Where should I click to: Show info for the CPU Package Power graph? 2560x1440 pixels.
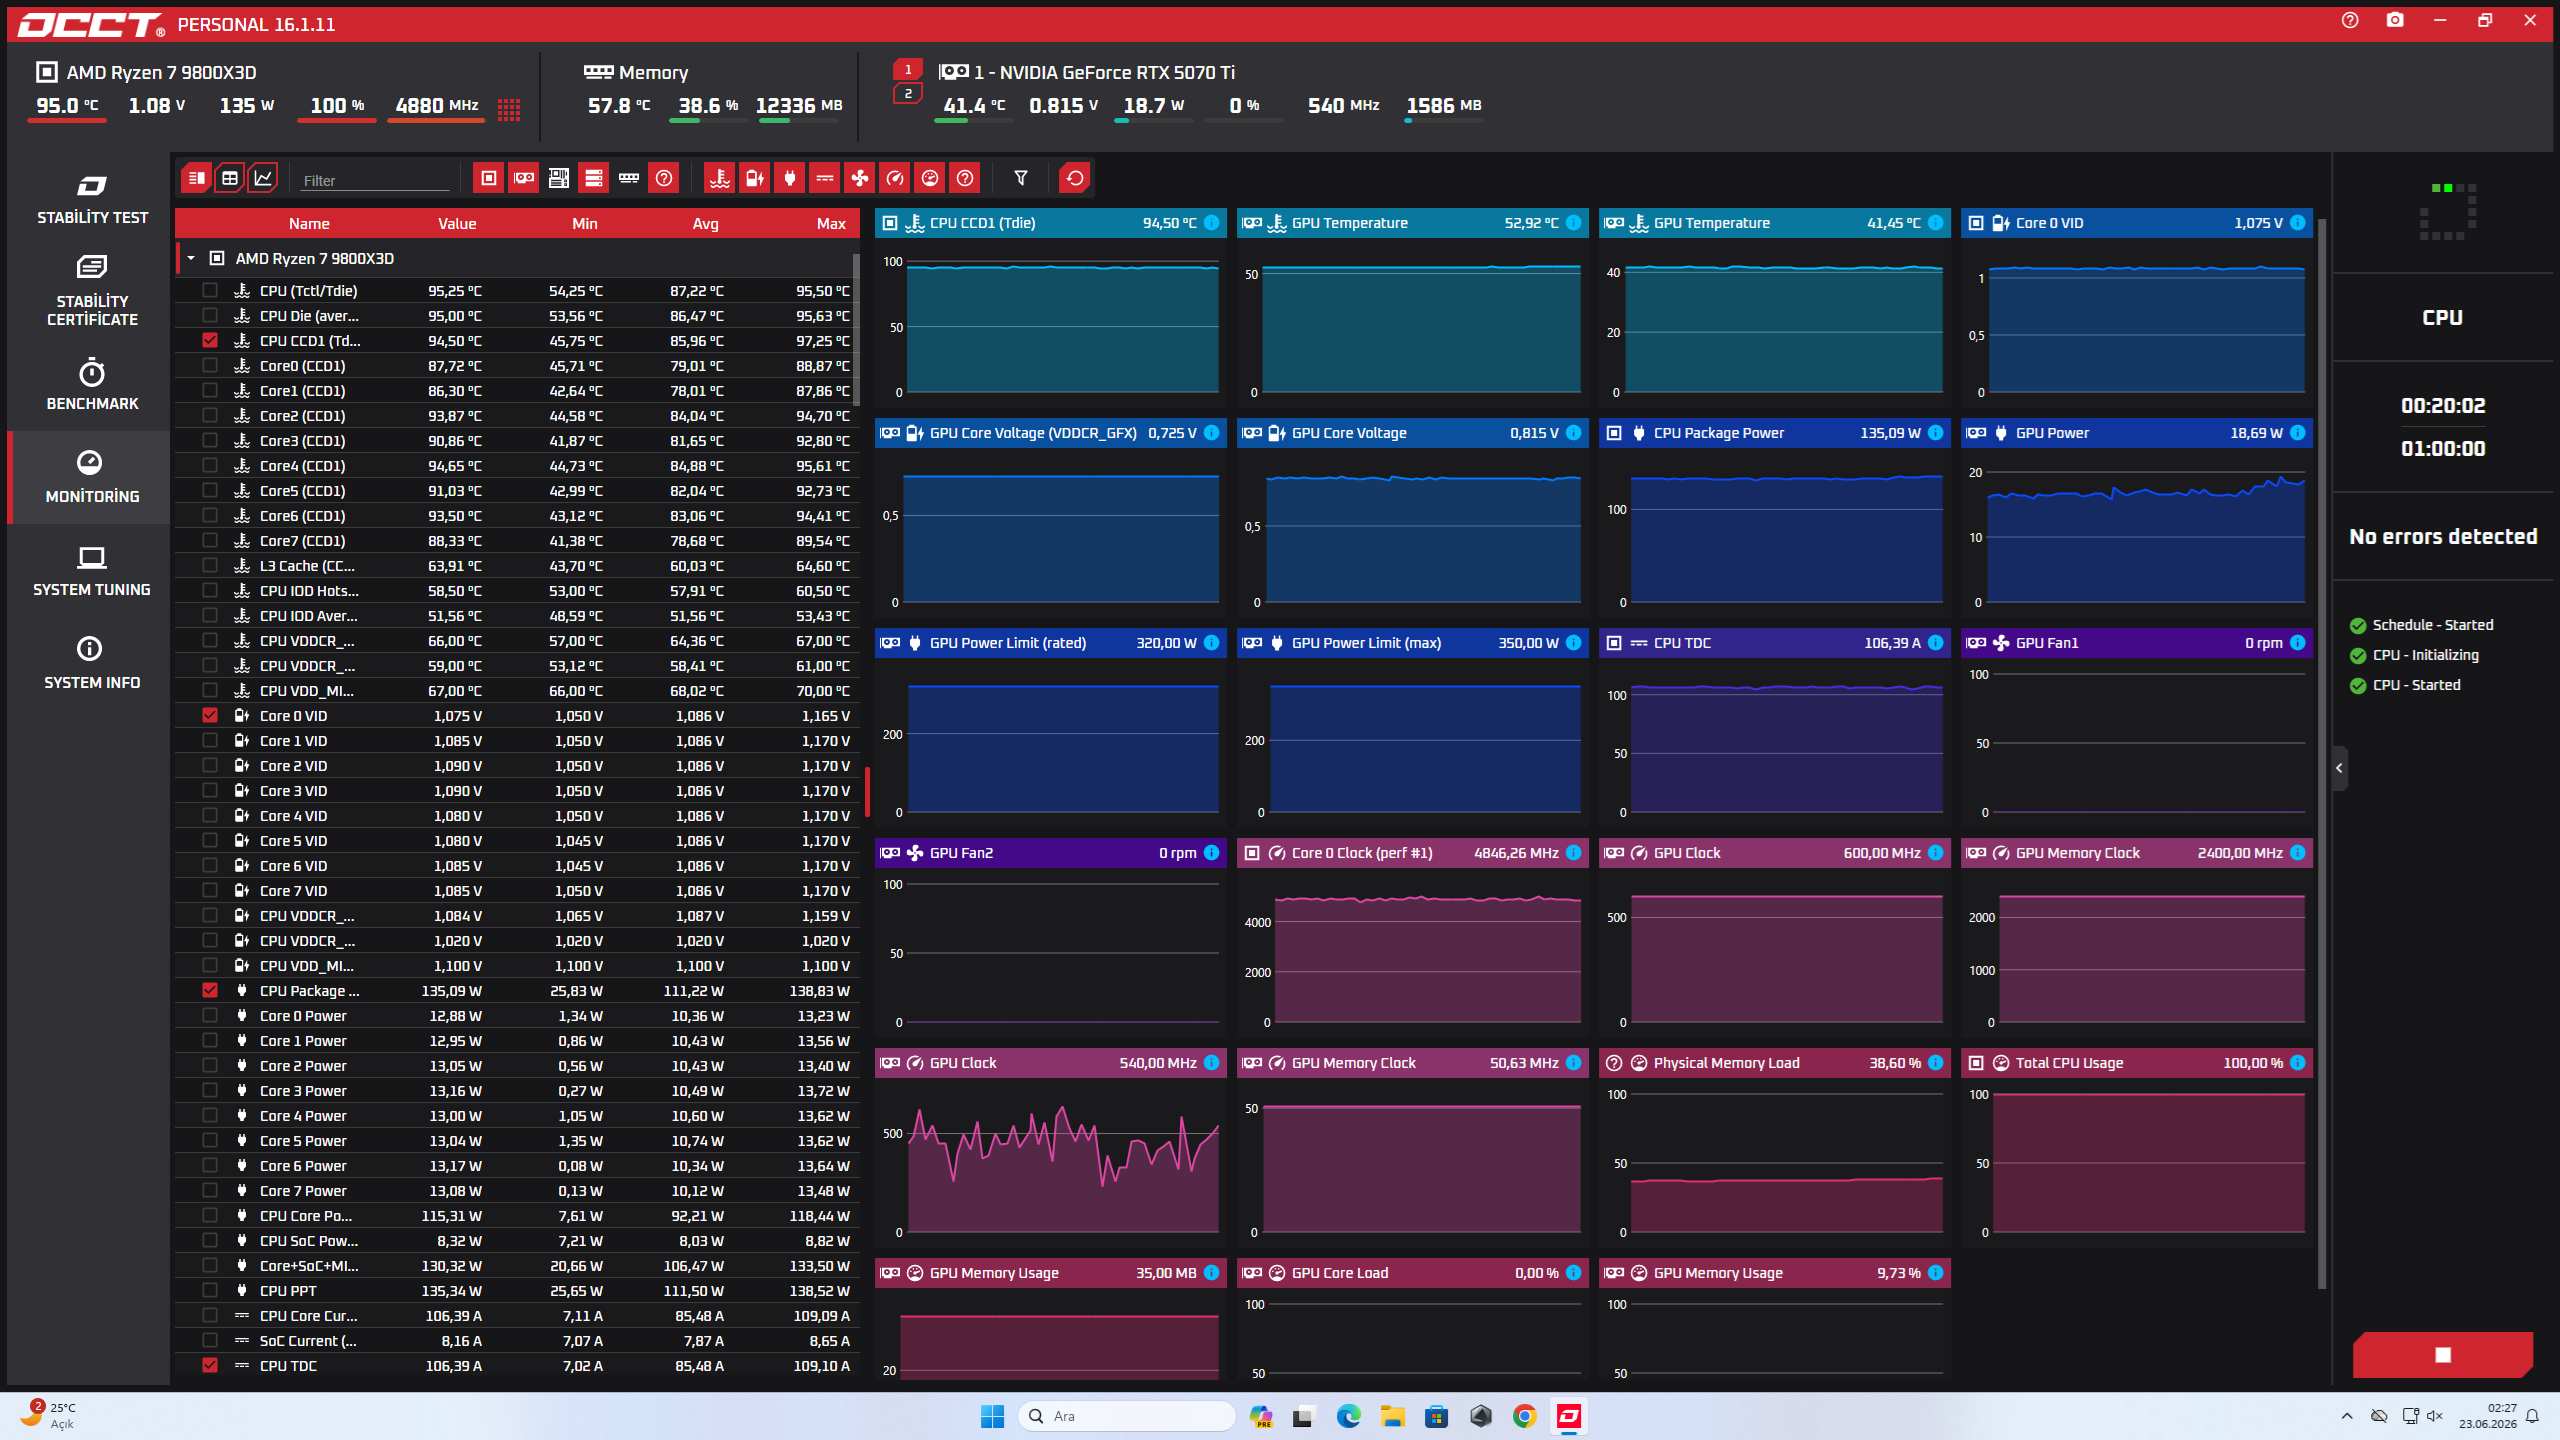pyautogui.click(x=1935, y=433)
